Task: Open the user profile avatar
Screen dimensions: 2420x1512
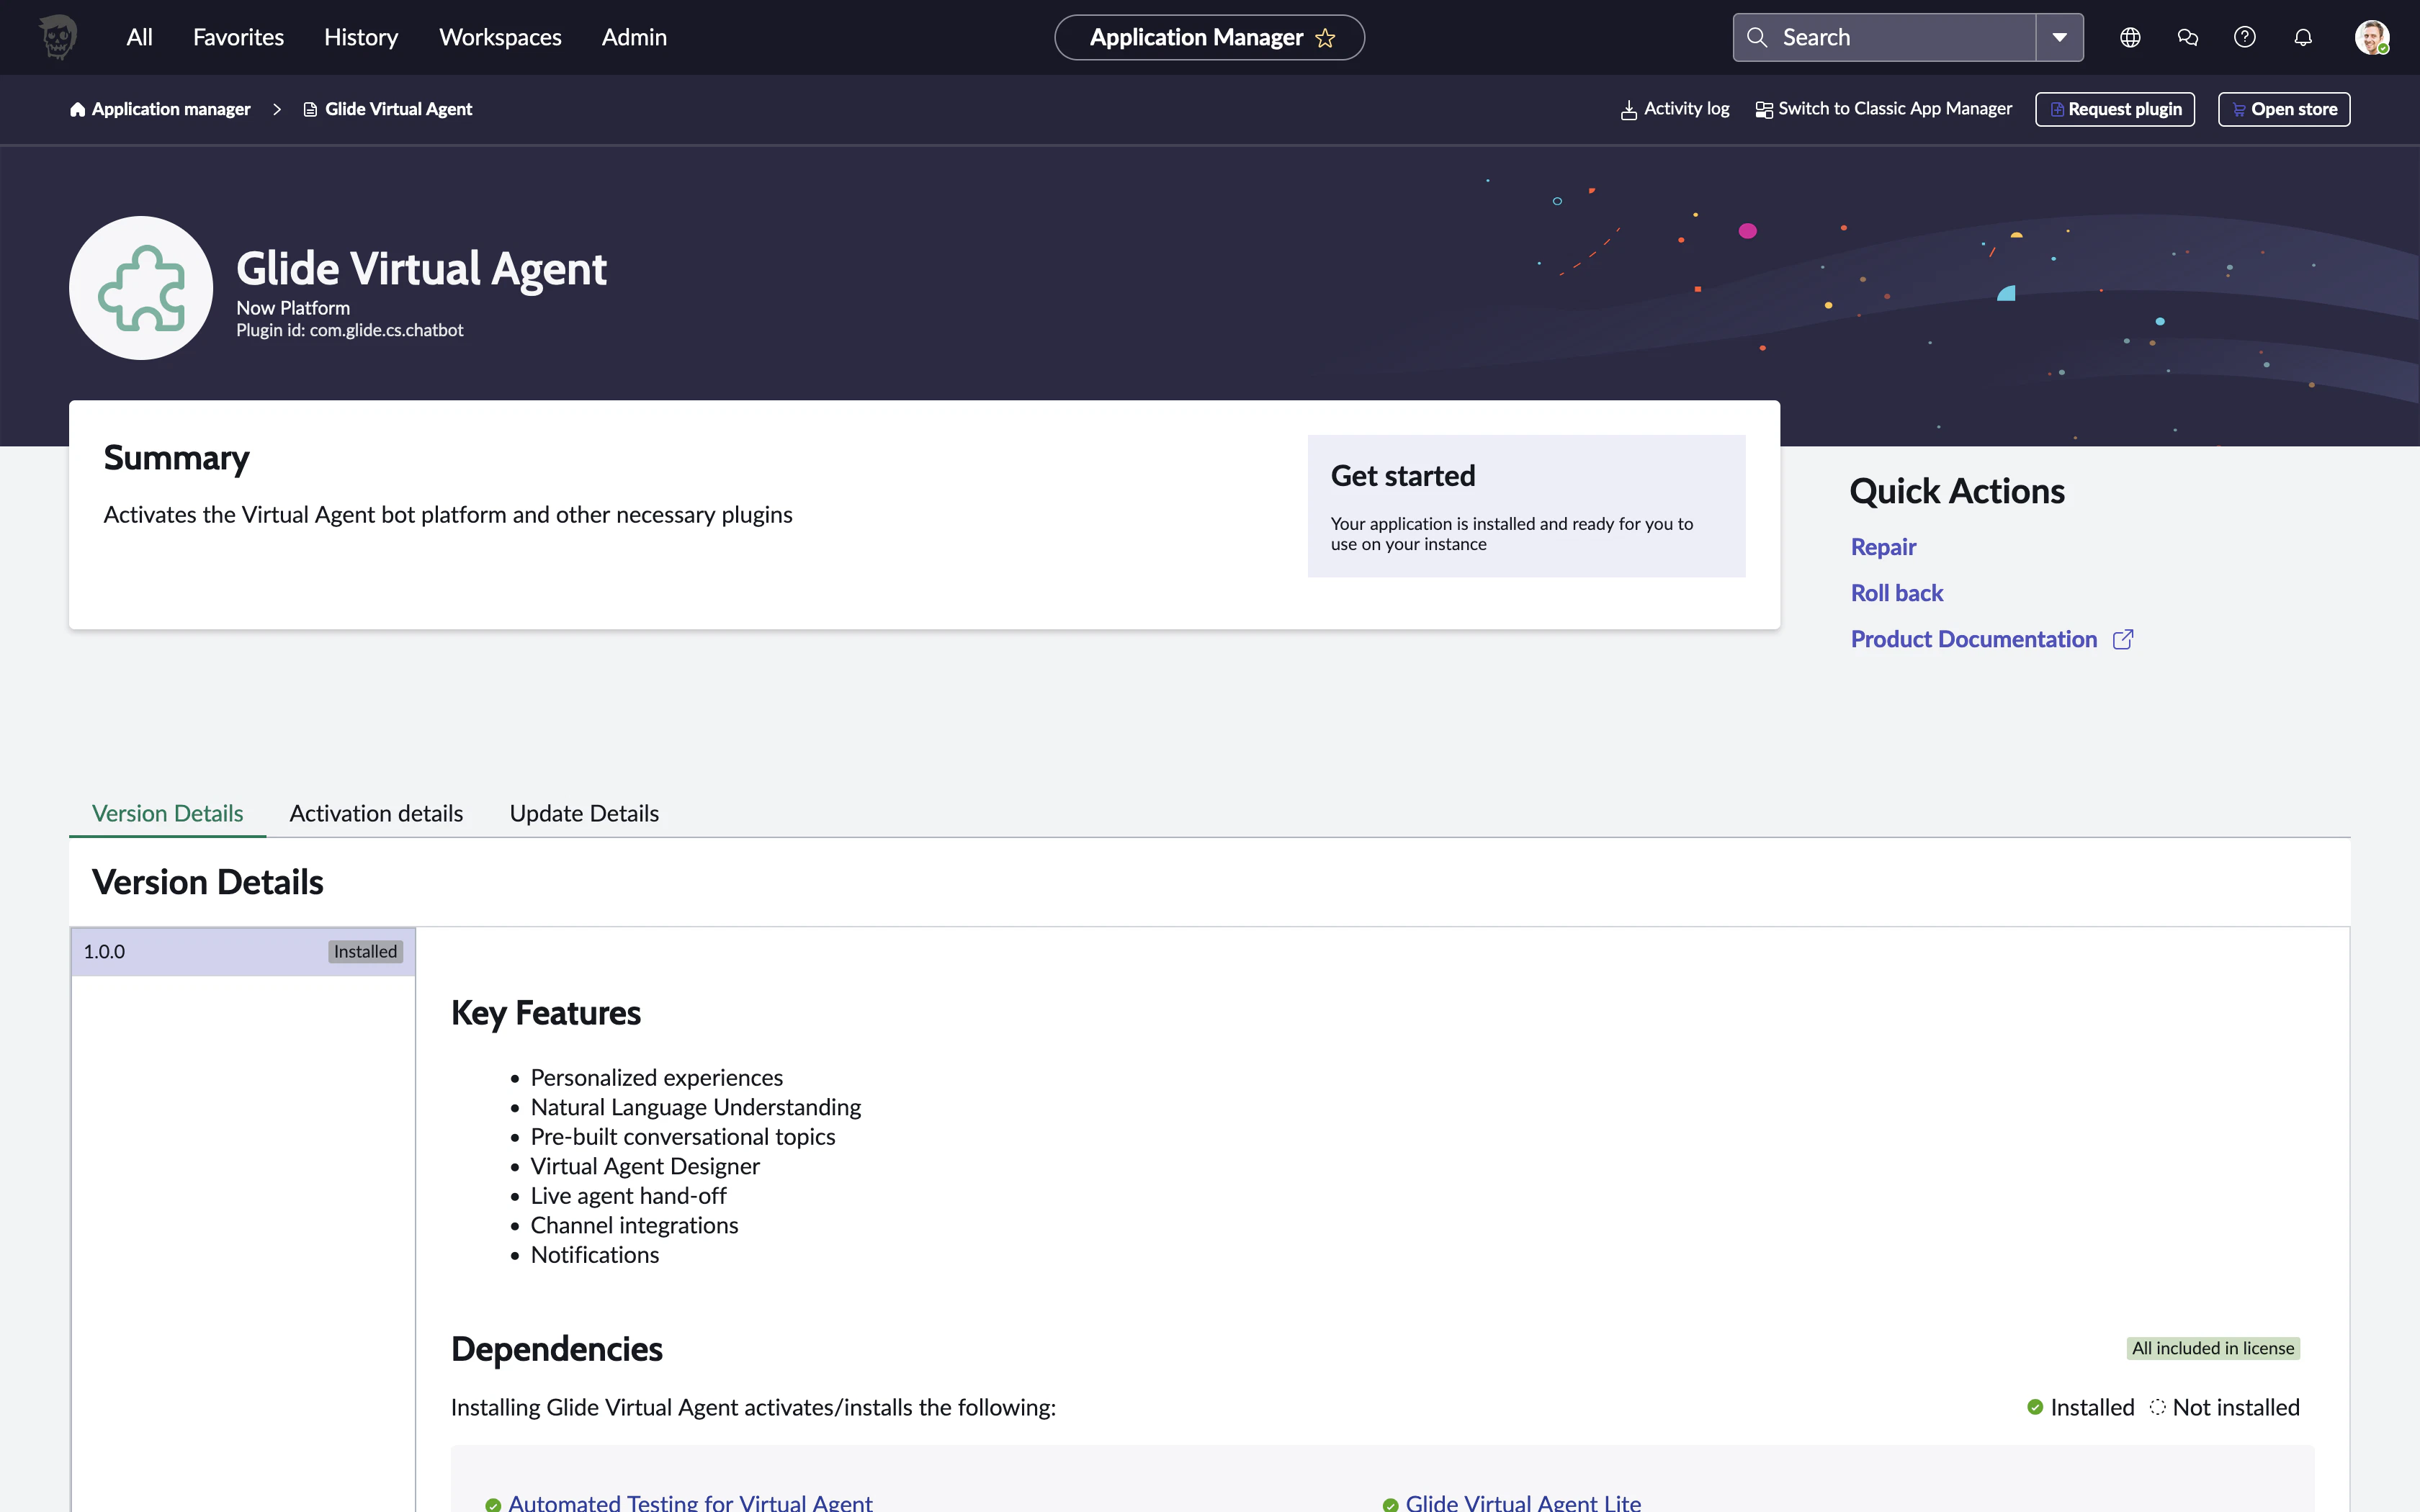Action: (2372, 37)
